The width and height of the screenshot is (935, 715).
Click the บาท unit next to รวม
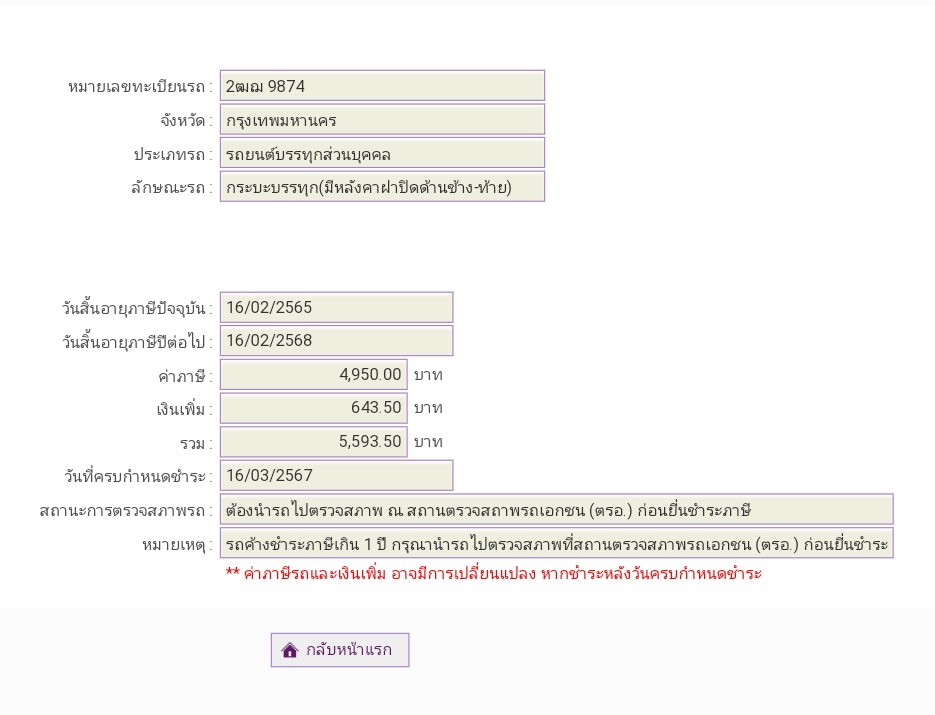pyautogui.click(x=428, y=442)
